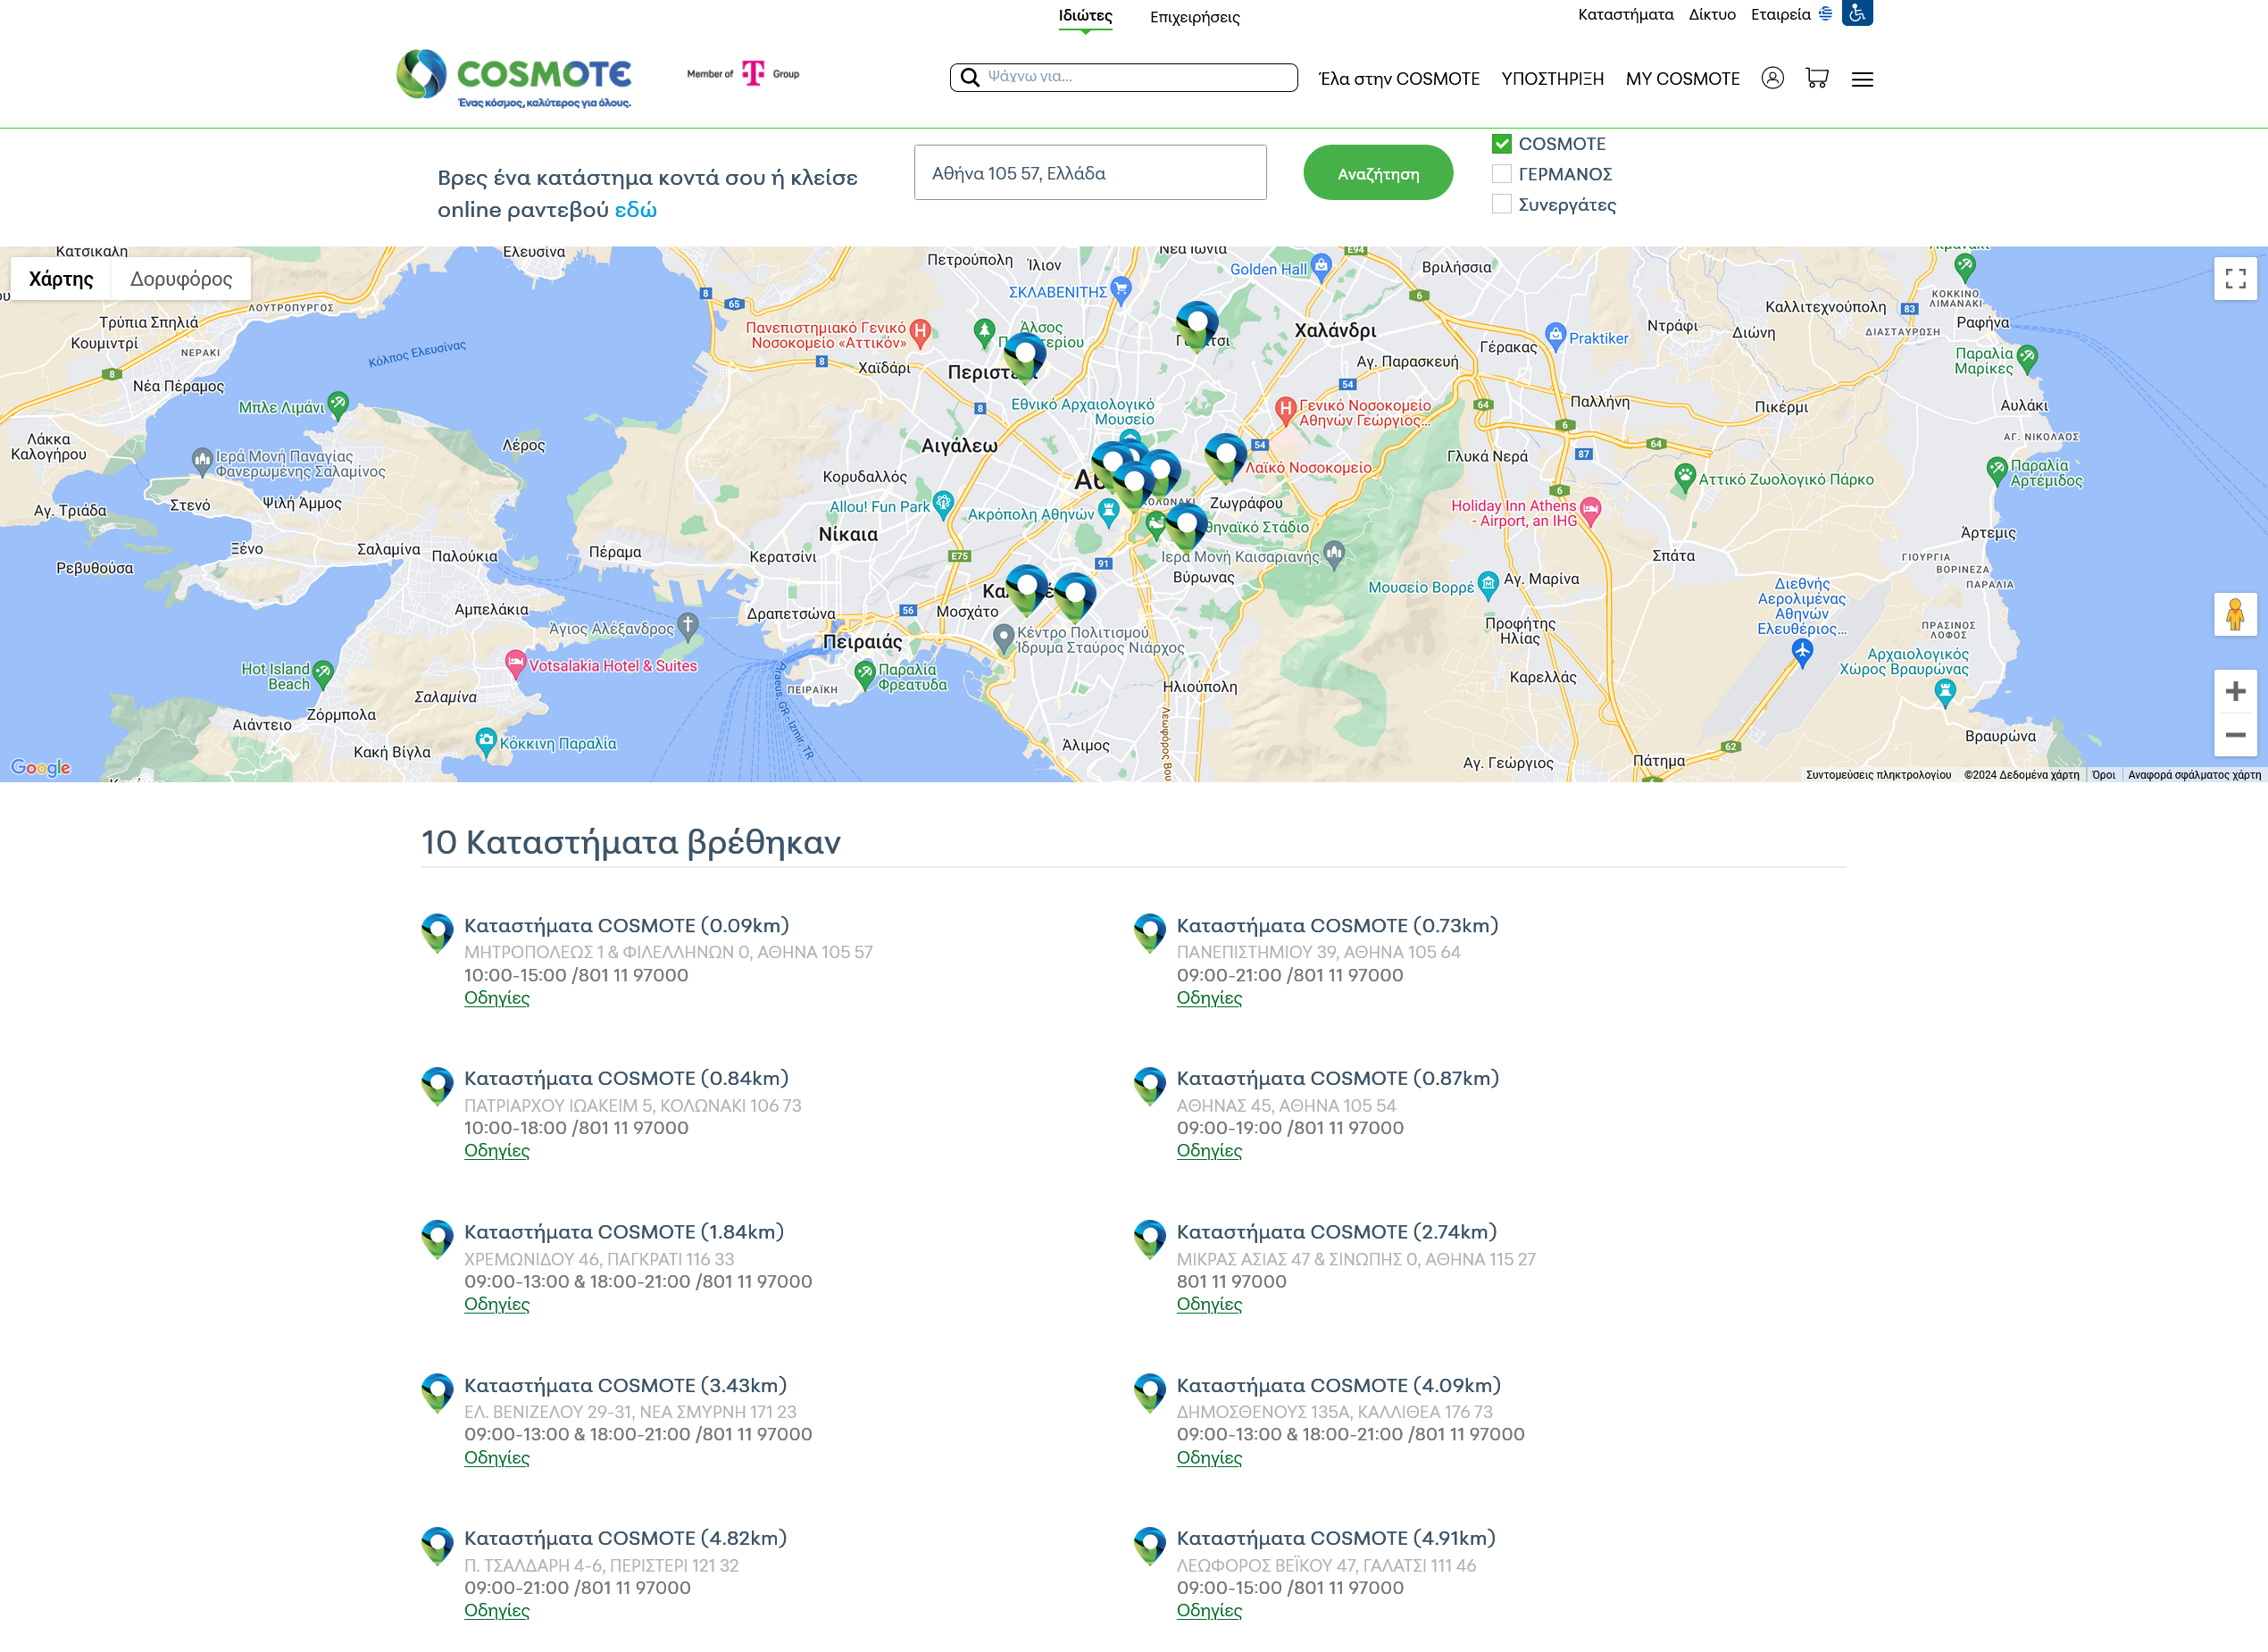Open Οδηγίες for ΜΗΤΡΟΠΟΛΕΩΣ 1 store

(x=496, y=998)
